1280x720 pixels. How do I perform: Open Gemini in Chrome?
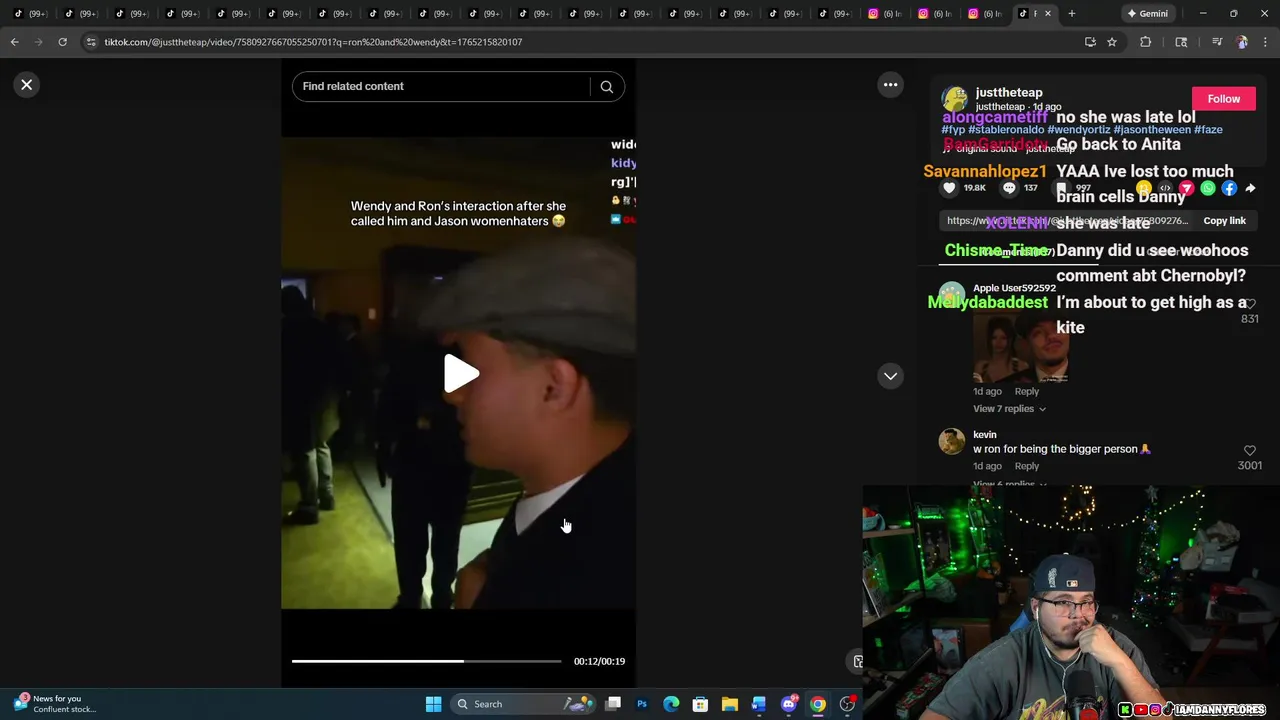(x=1147, y=13)
